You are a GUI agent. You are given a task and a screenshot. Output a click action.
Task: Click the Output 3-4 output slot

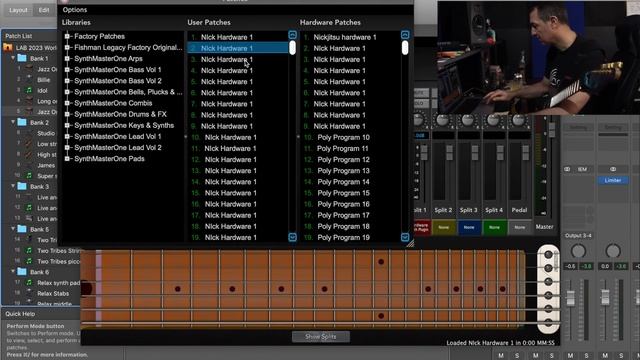(578, 236)
